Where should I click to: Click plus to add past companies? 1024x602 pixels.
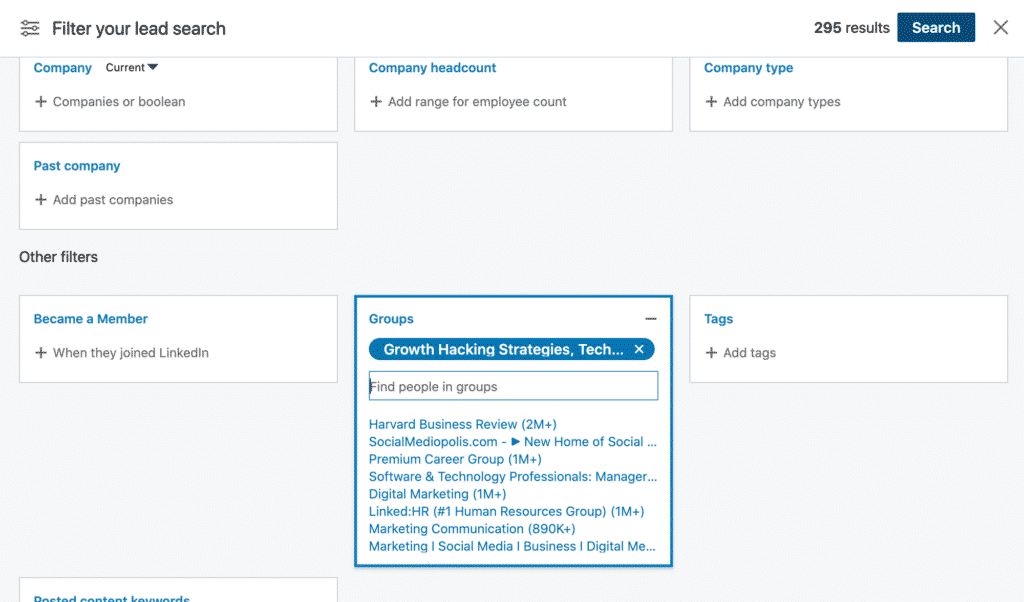[x=40, y=200]
